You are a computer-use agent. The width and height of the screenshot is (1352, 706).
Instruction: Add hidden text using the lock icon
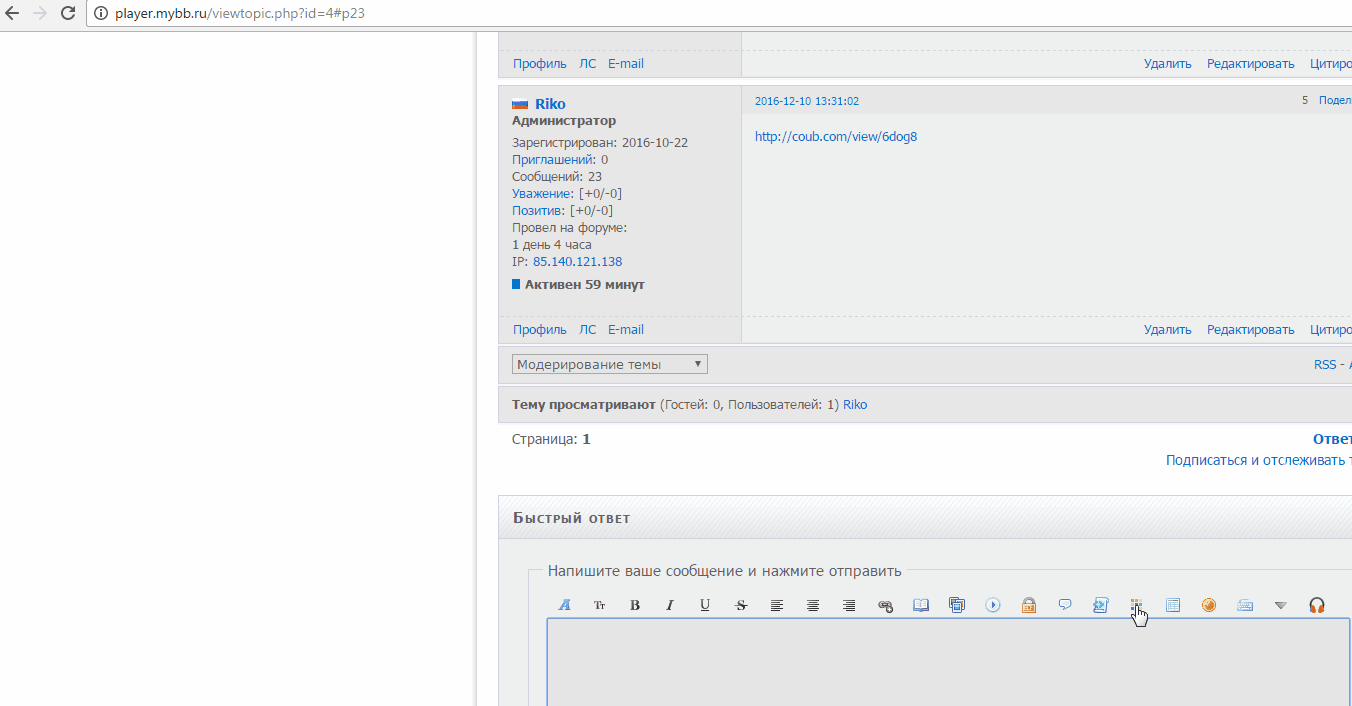[x=1028, y=605]
